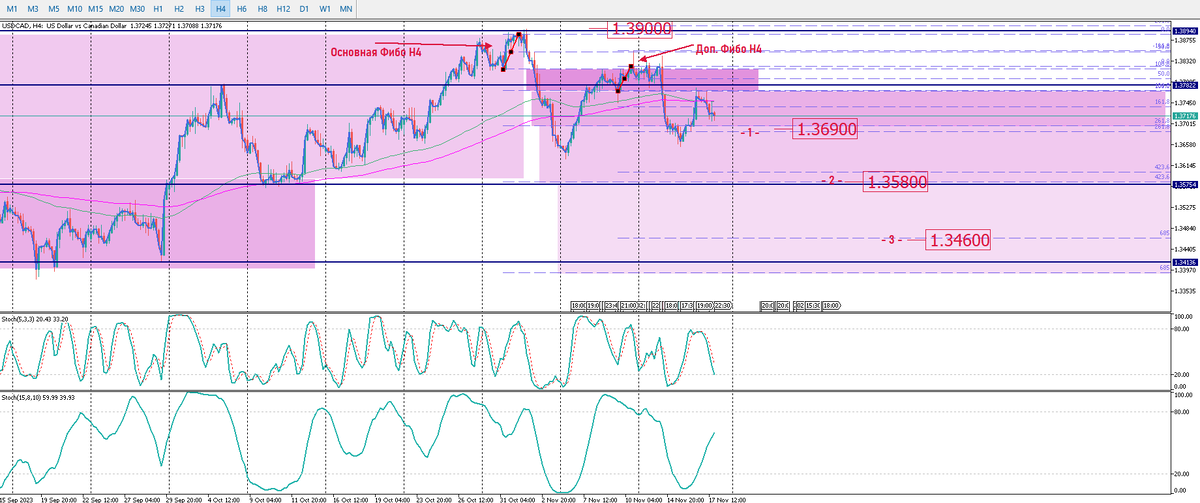The height and width of the screenshot is (503, 1200).
Task: Click the 1.37822 price scale label
Action: coord(1185,86)
